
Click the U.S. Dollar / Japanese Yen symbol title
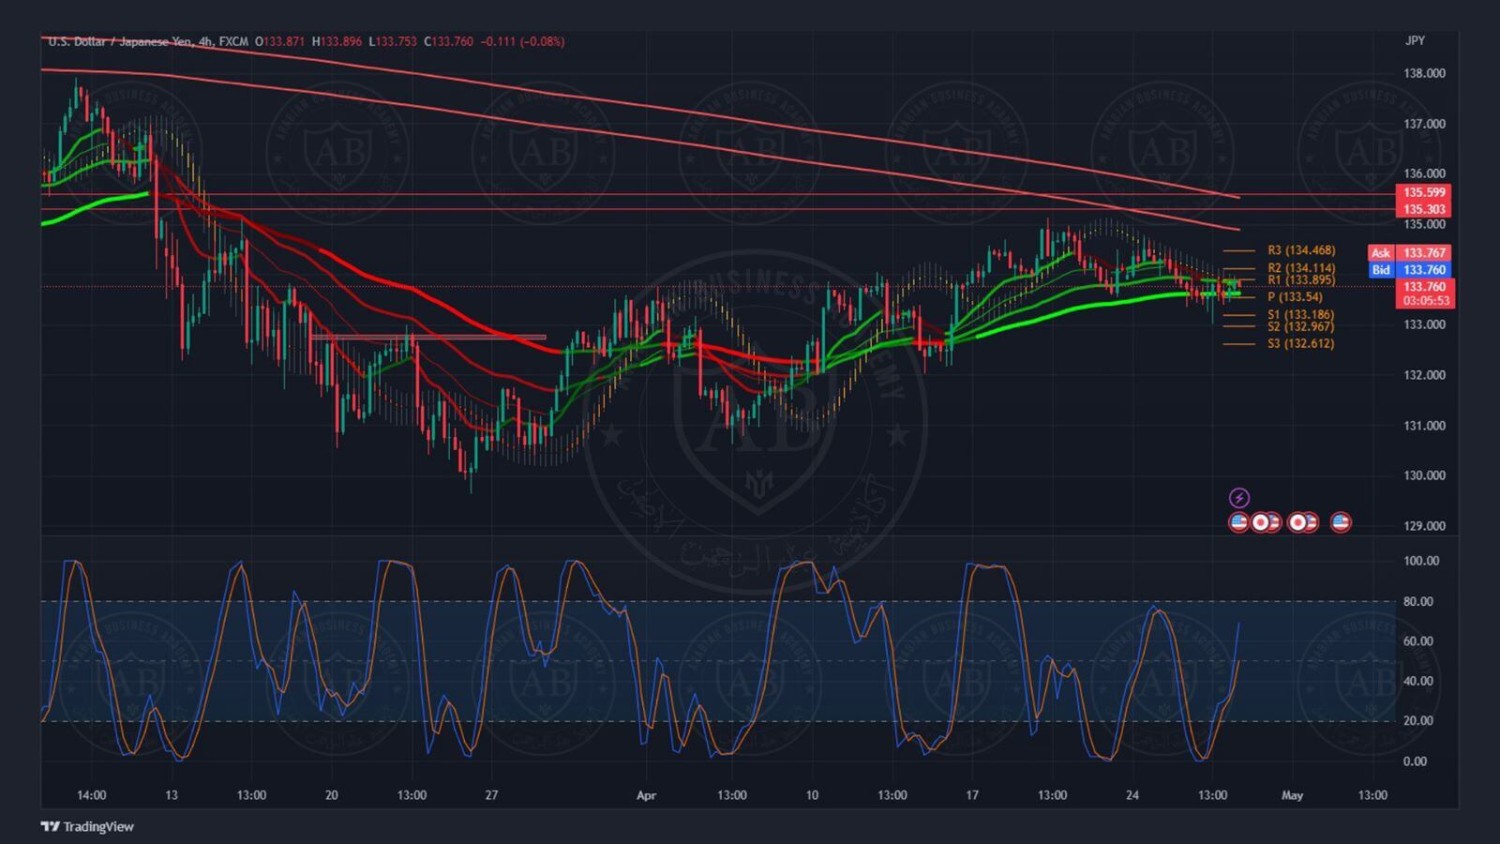(120, 41)
